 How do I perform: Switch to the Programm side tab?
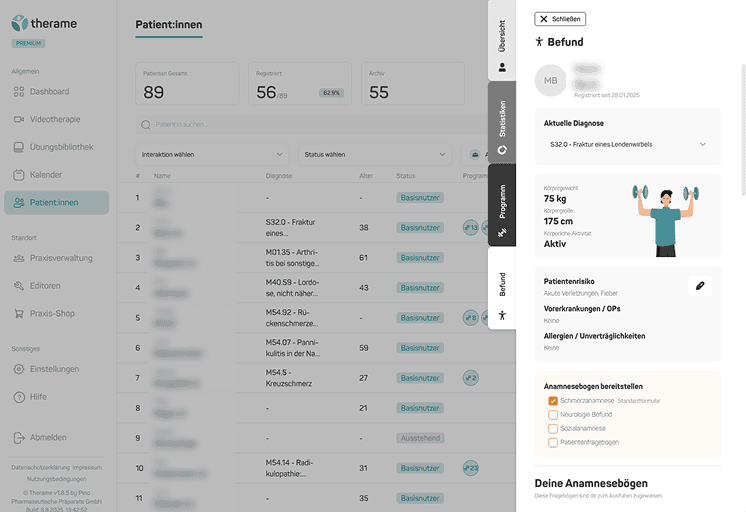[x=502, y=206]
